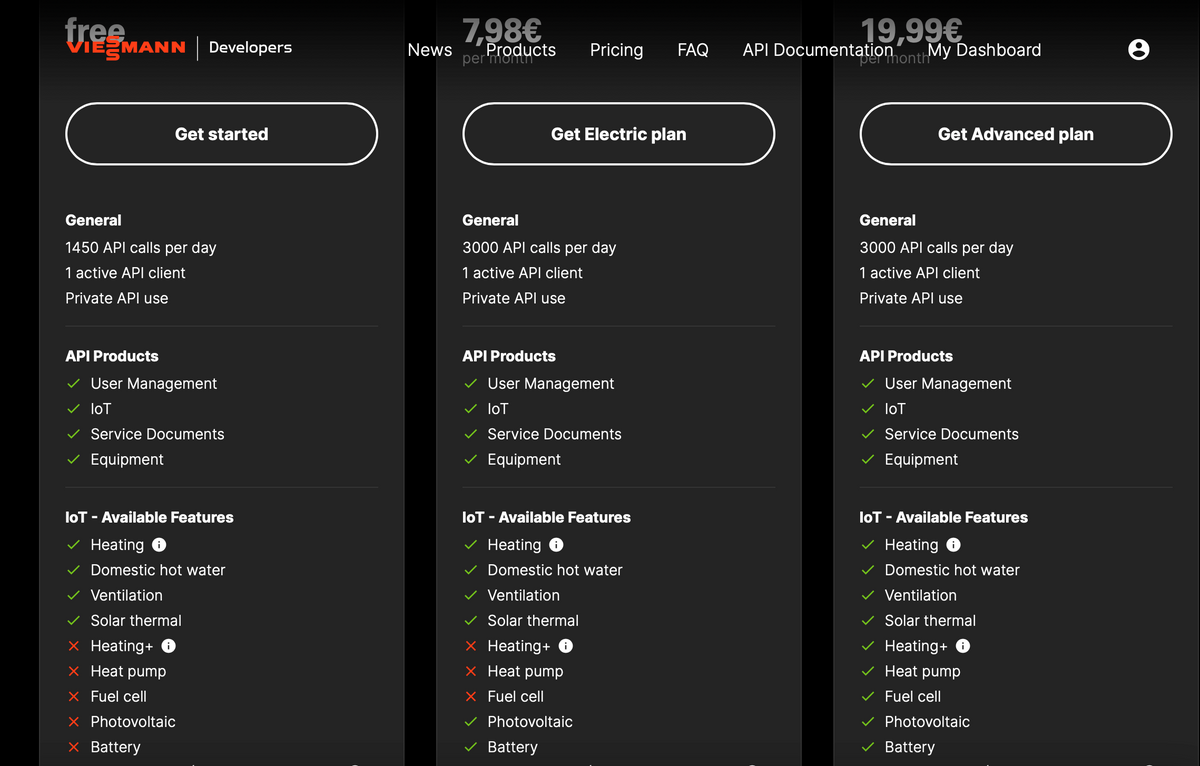Open API Documentation from the navigation
The width and height of the screenshot is (1200, 766).
click(x=818, y=50)
